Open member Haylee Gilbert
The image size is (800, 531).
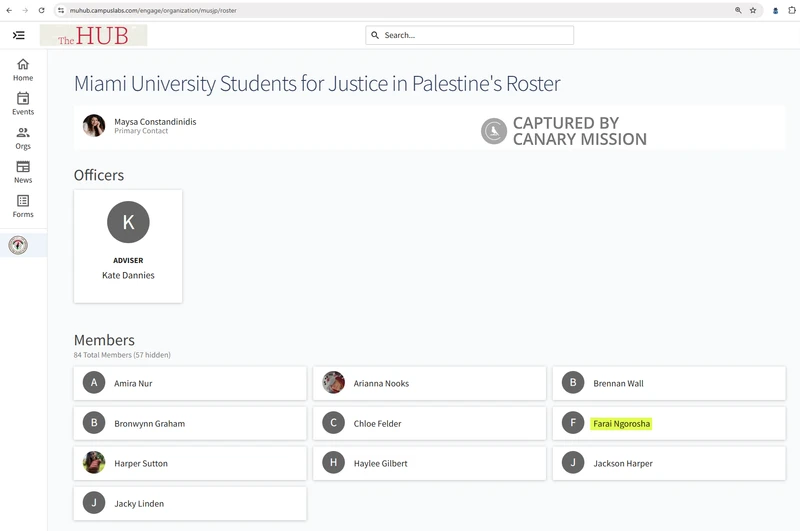click(x=381, y=463)
